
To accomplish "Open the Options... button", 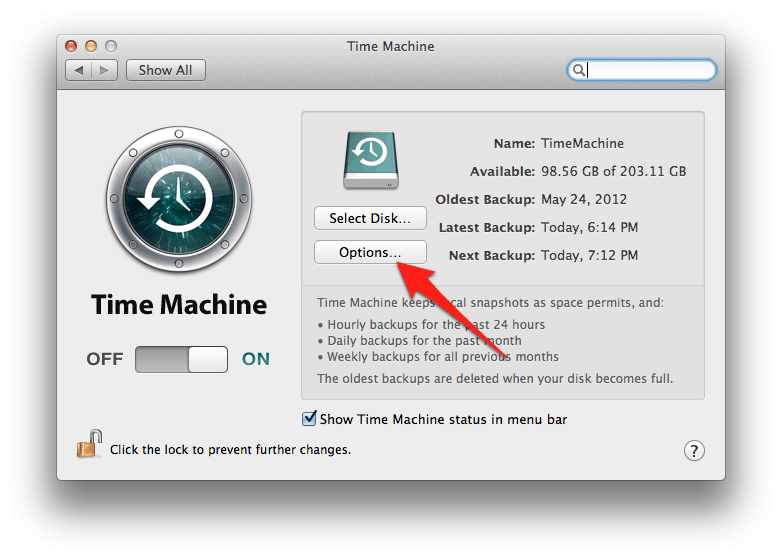I will [x=370, y=253].
